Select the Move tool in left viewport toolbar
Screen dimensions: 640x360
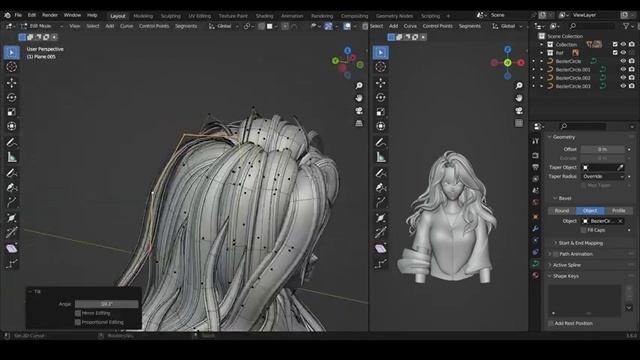point(11,83)
